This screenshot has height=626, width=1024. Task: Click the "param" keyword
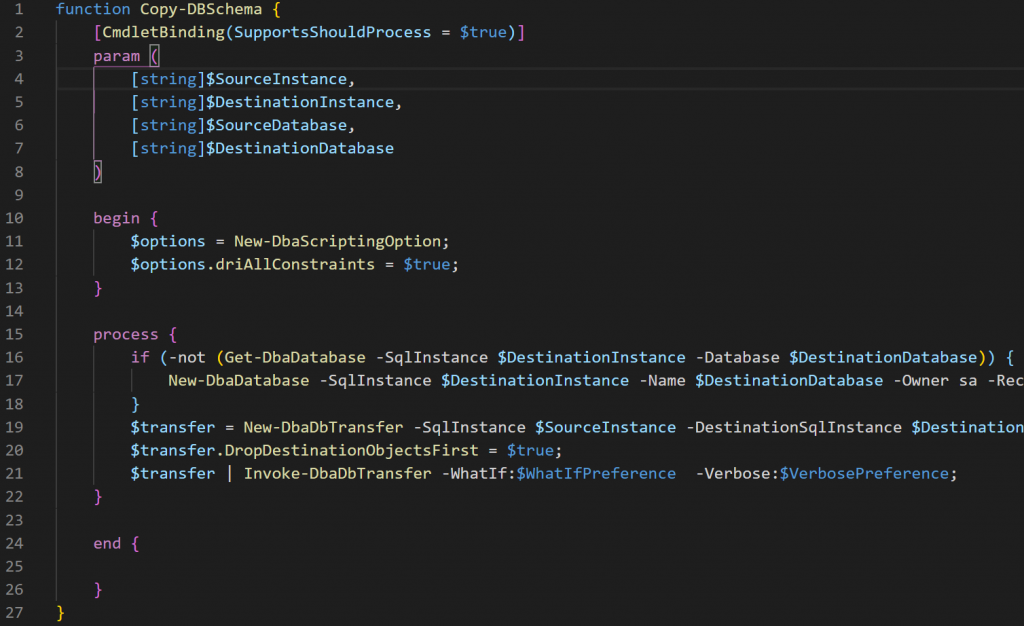pos(116,56)
